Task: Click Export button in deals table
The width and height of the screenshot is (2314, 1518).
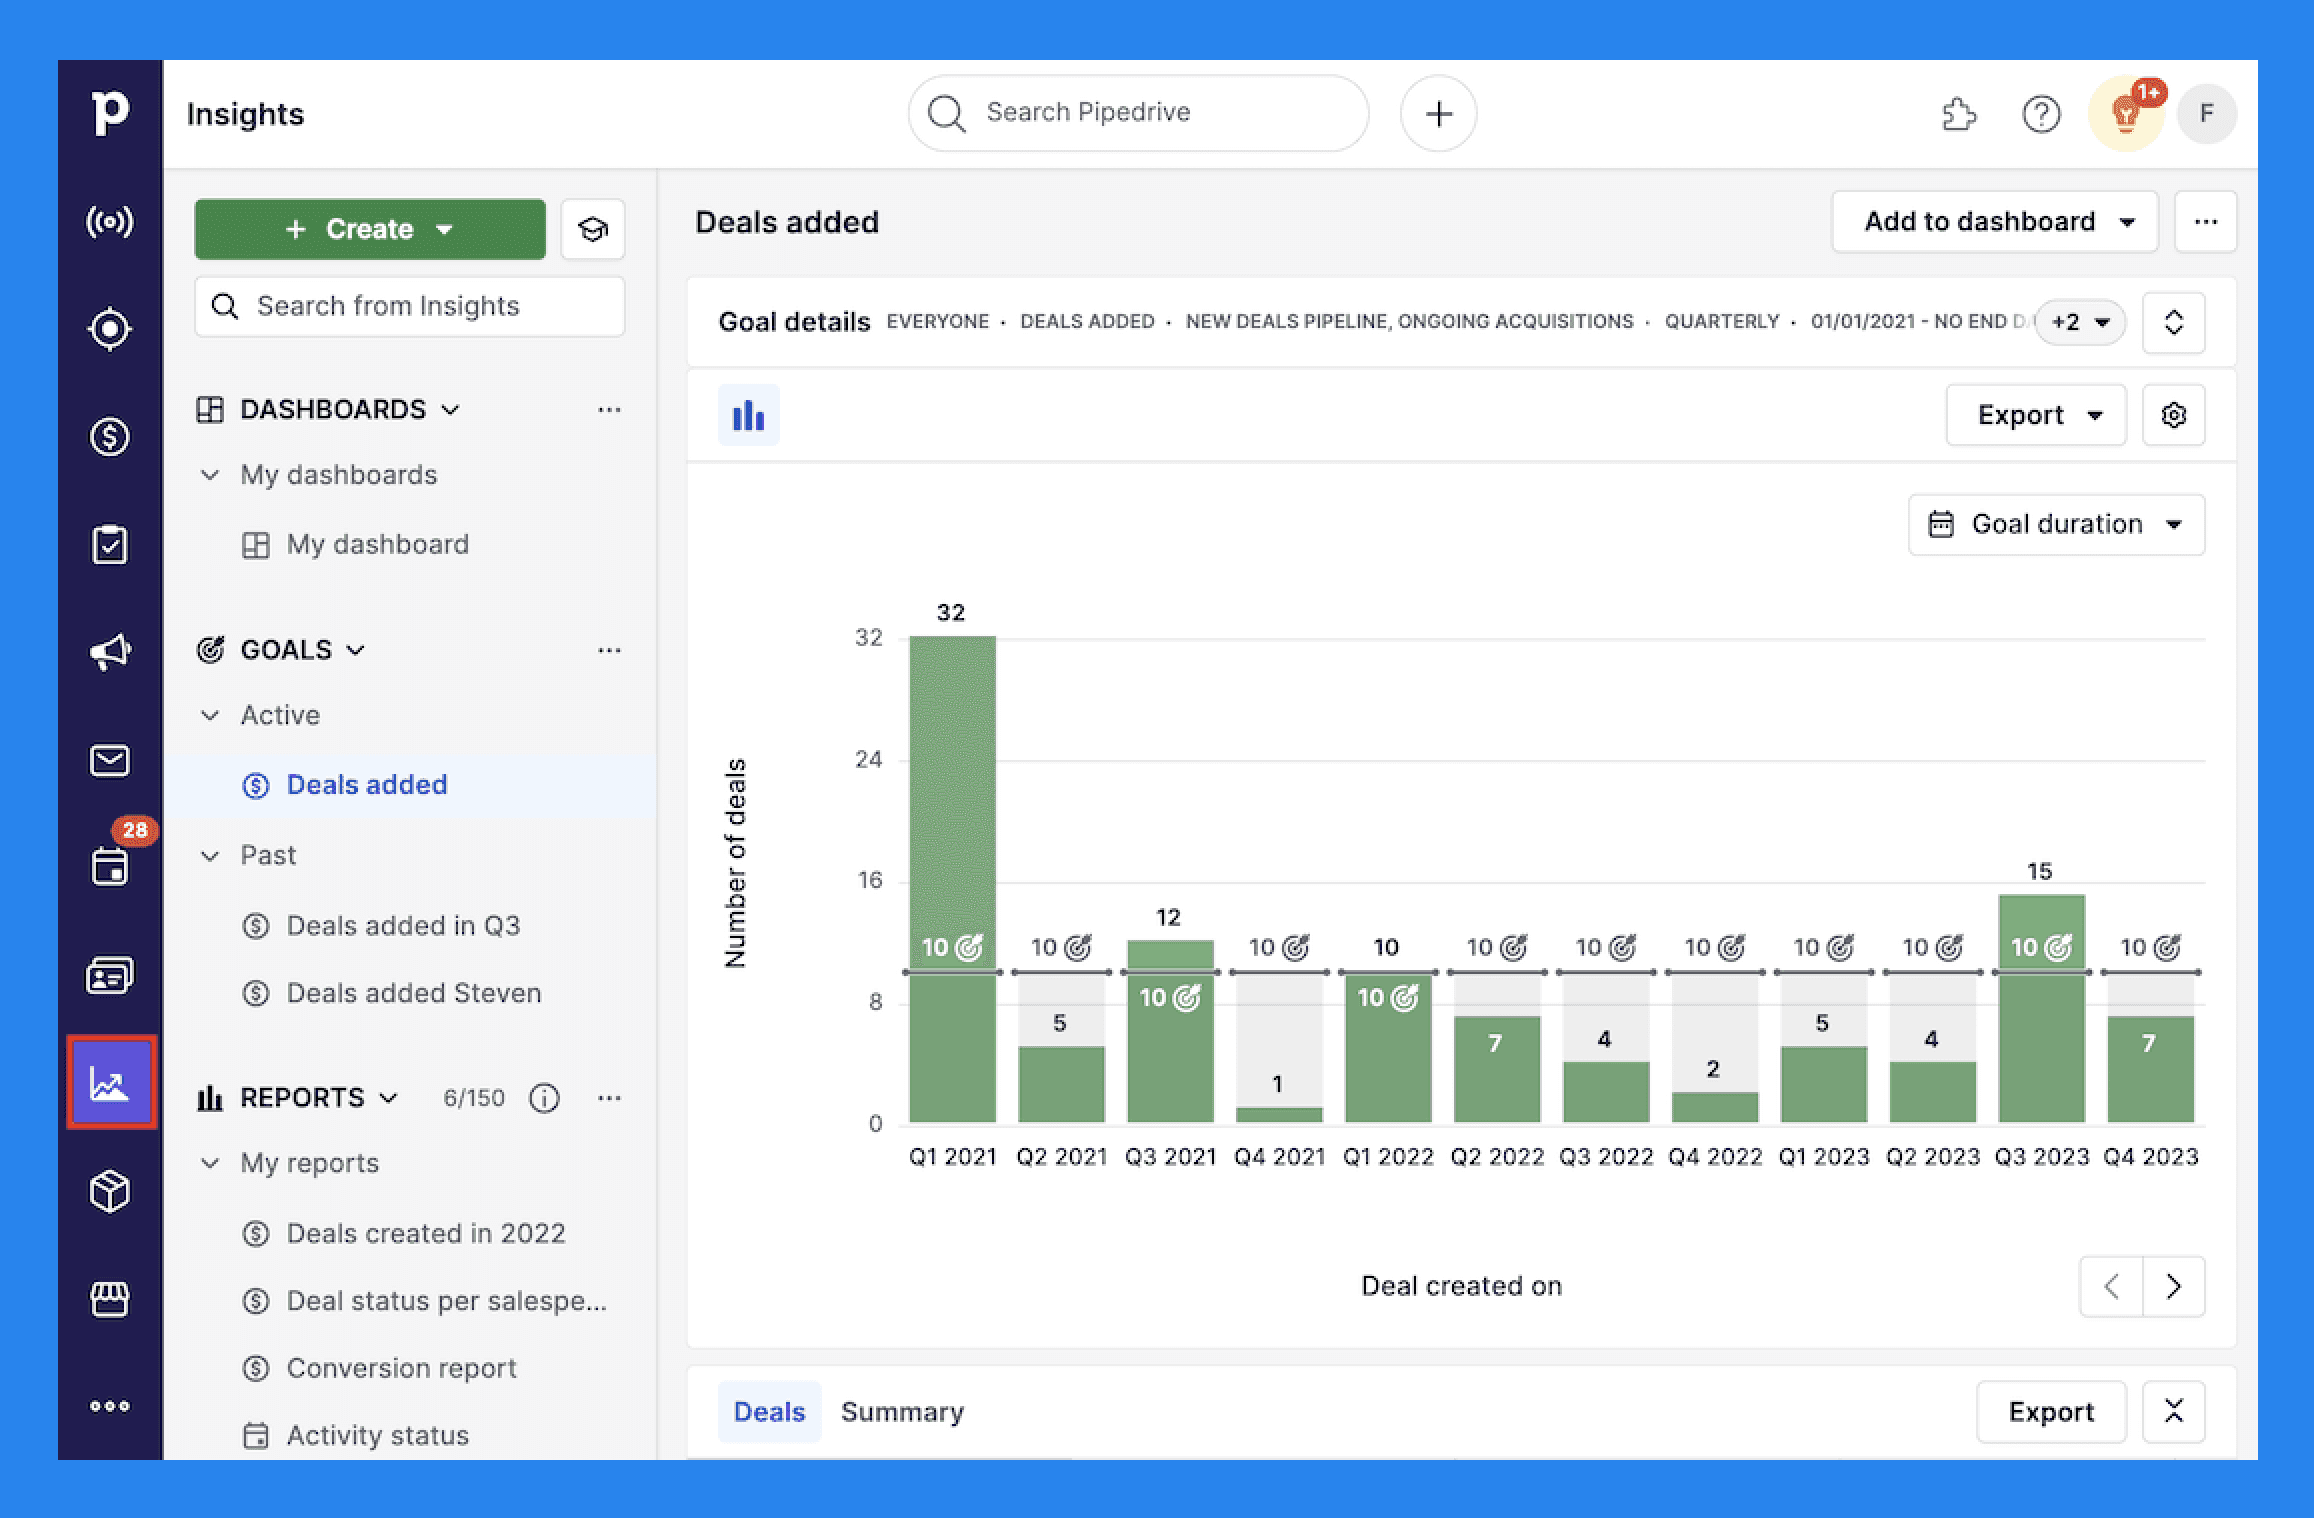Action: pyautogui.click(x=2051, y=1411)
